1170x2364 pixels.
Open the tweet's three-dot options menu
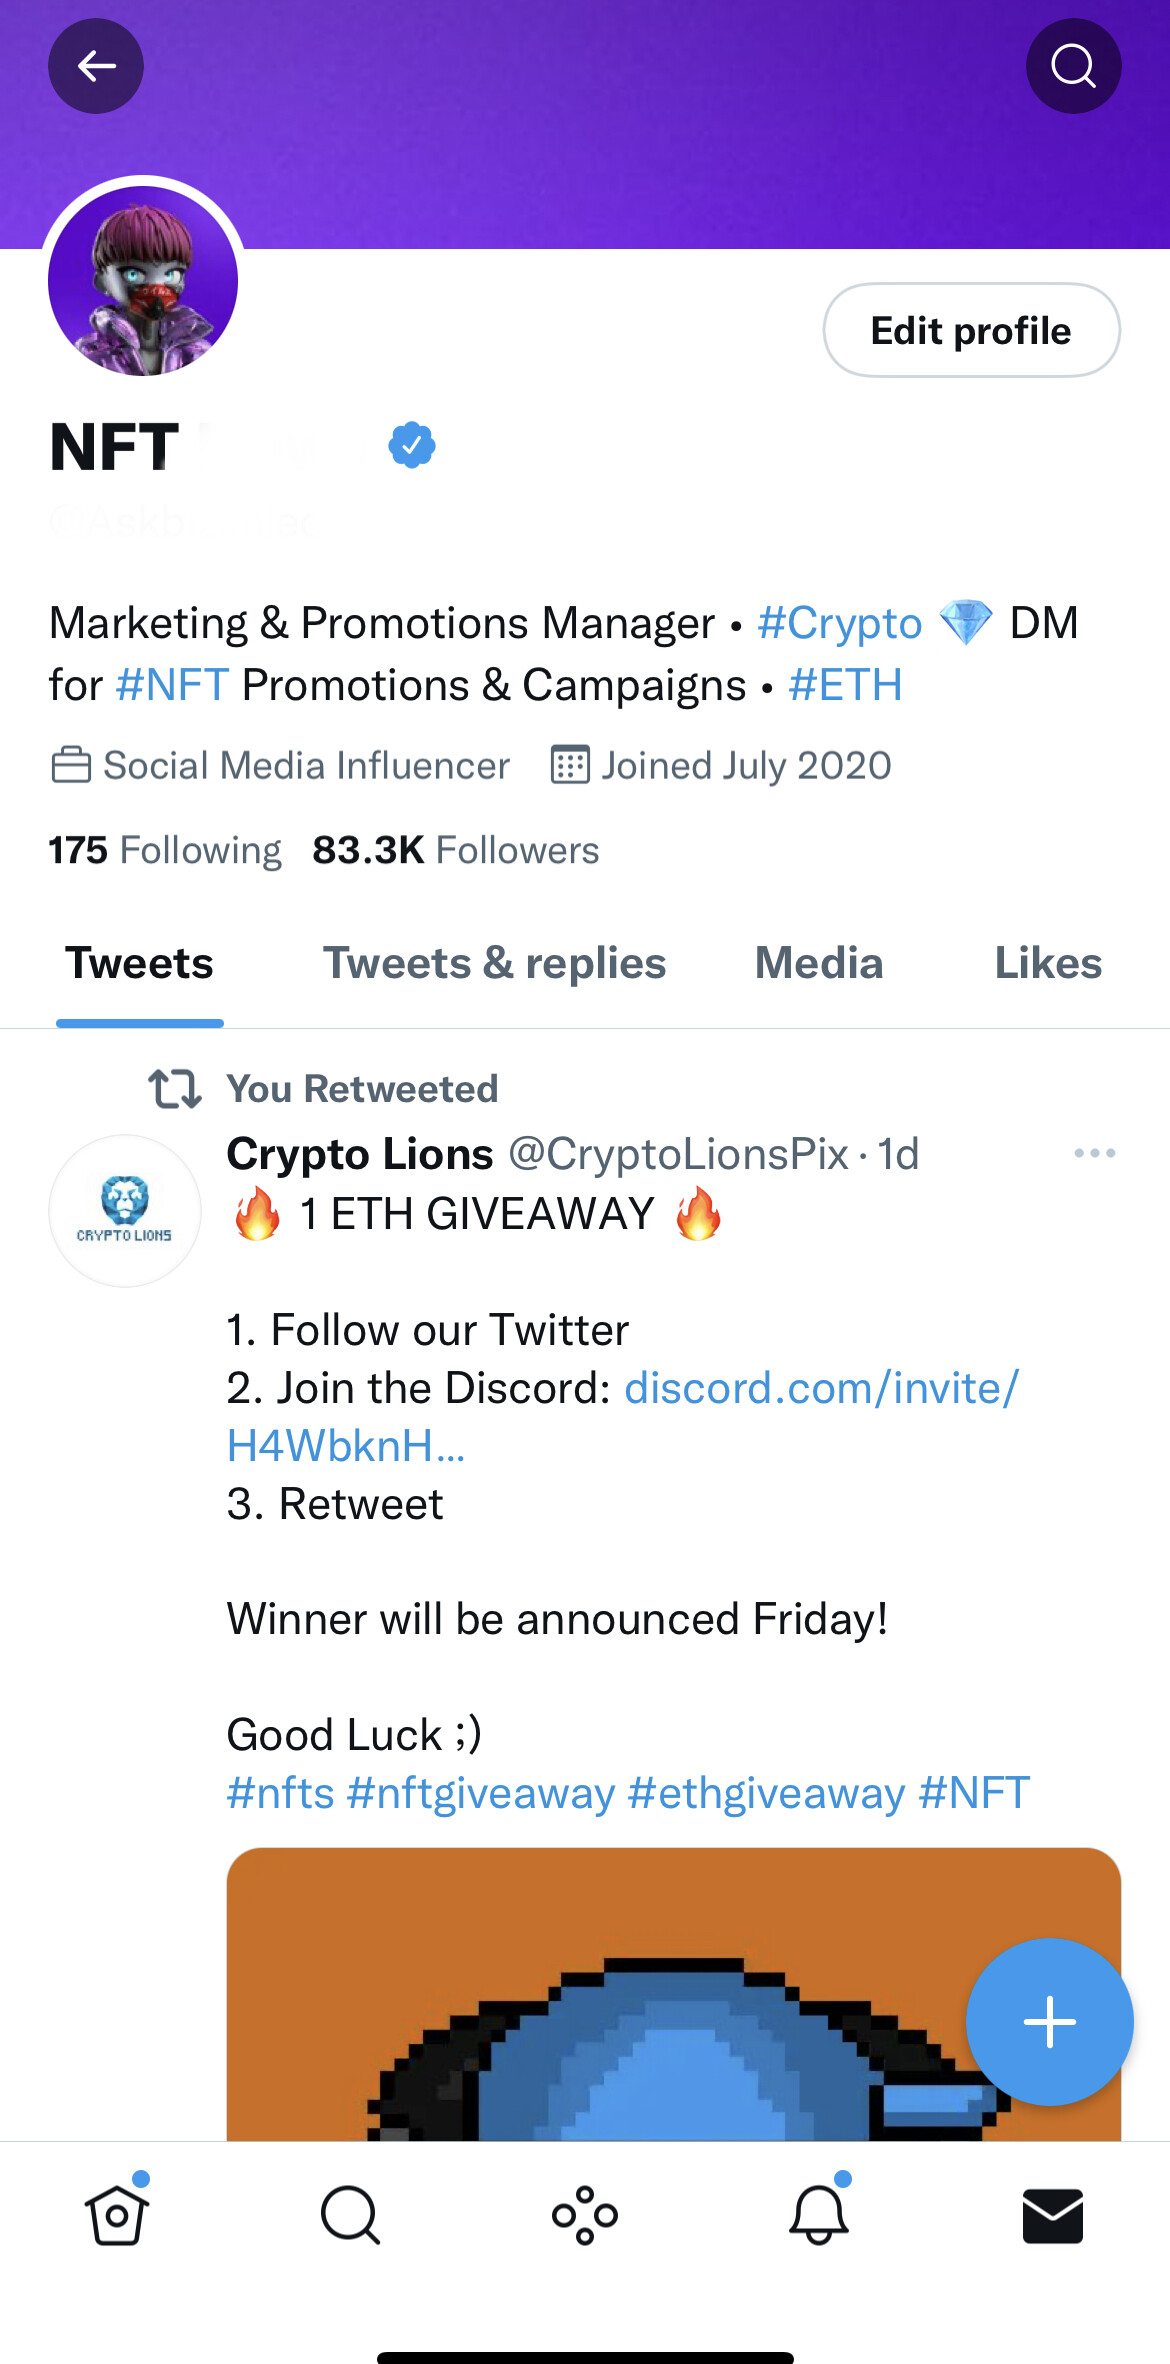pyautogui.click(x=1094, y=1152)
